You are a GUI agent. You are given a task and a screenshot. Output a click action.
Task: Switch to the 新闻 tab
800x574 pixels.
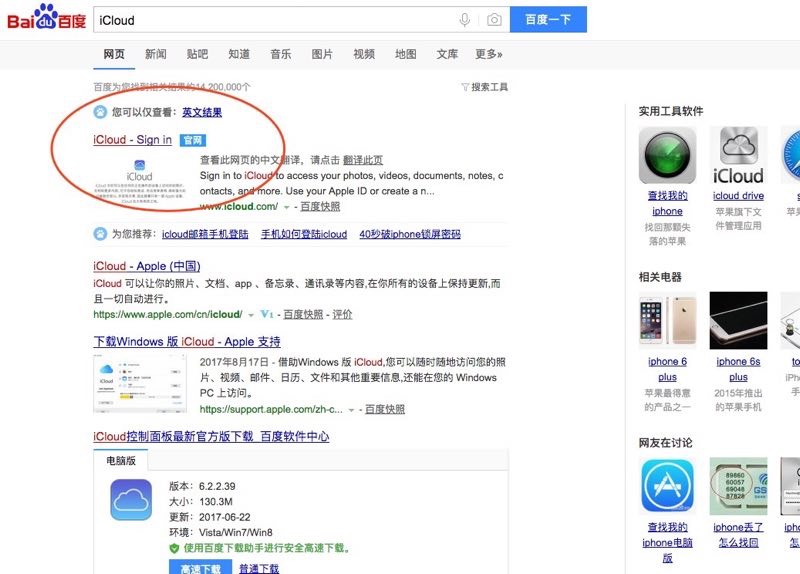(x=156, y=54)
